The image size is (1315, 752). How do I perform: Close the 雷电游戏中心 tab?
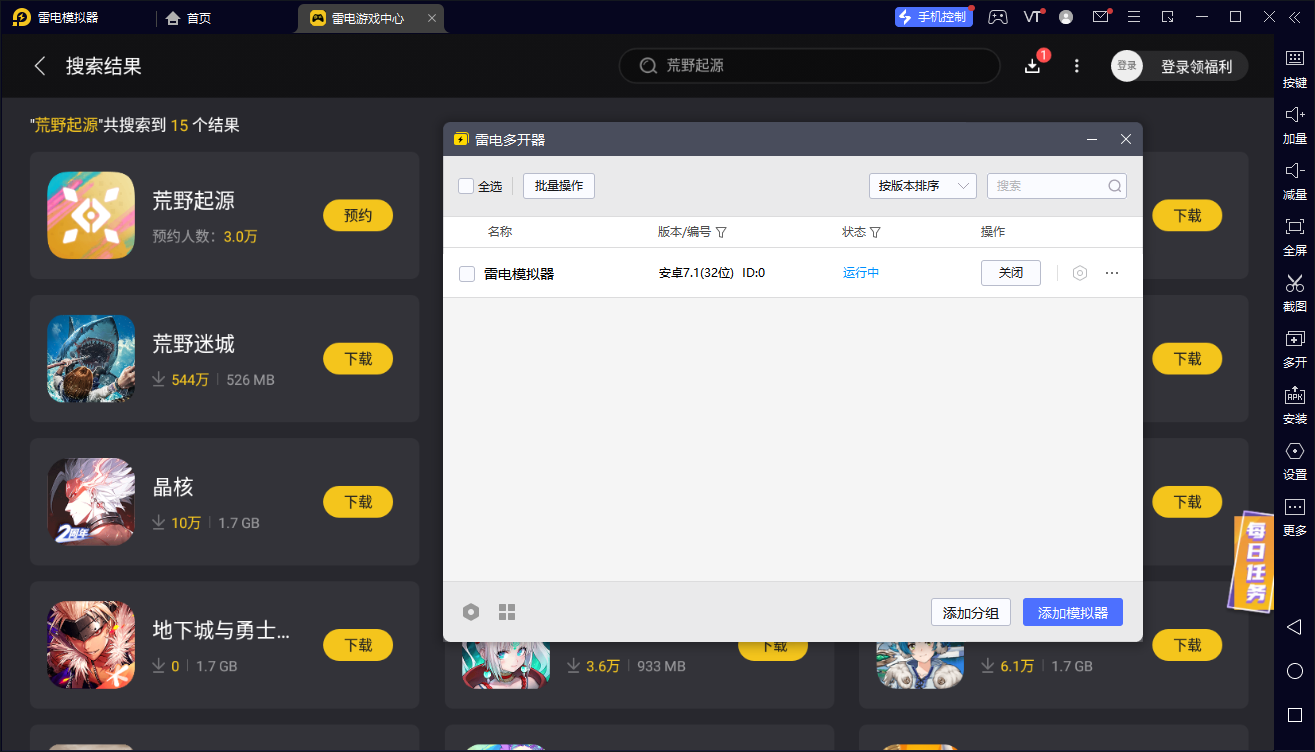(431, 18)
